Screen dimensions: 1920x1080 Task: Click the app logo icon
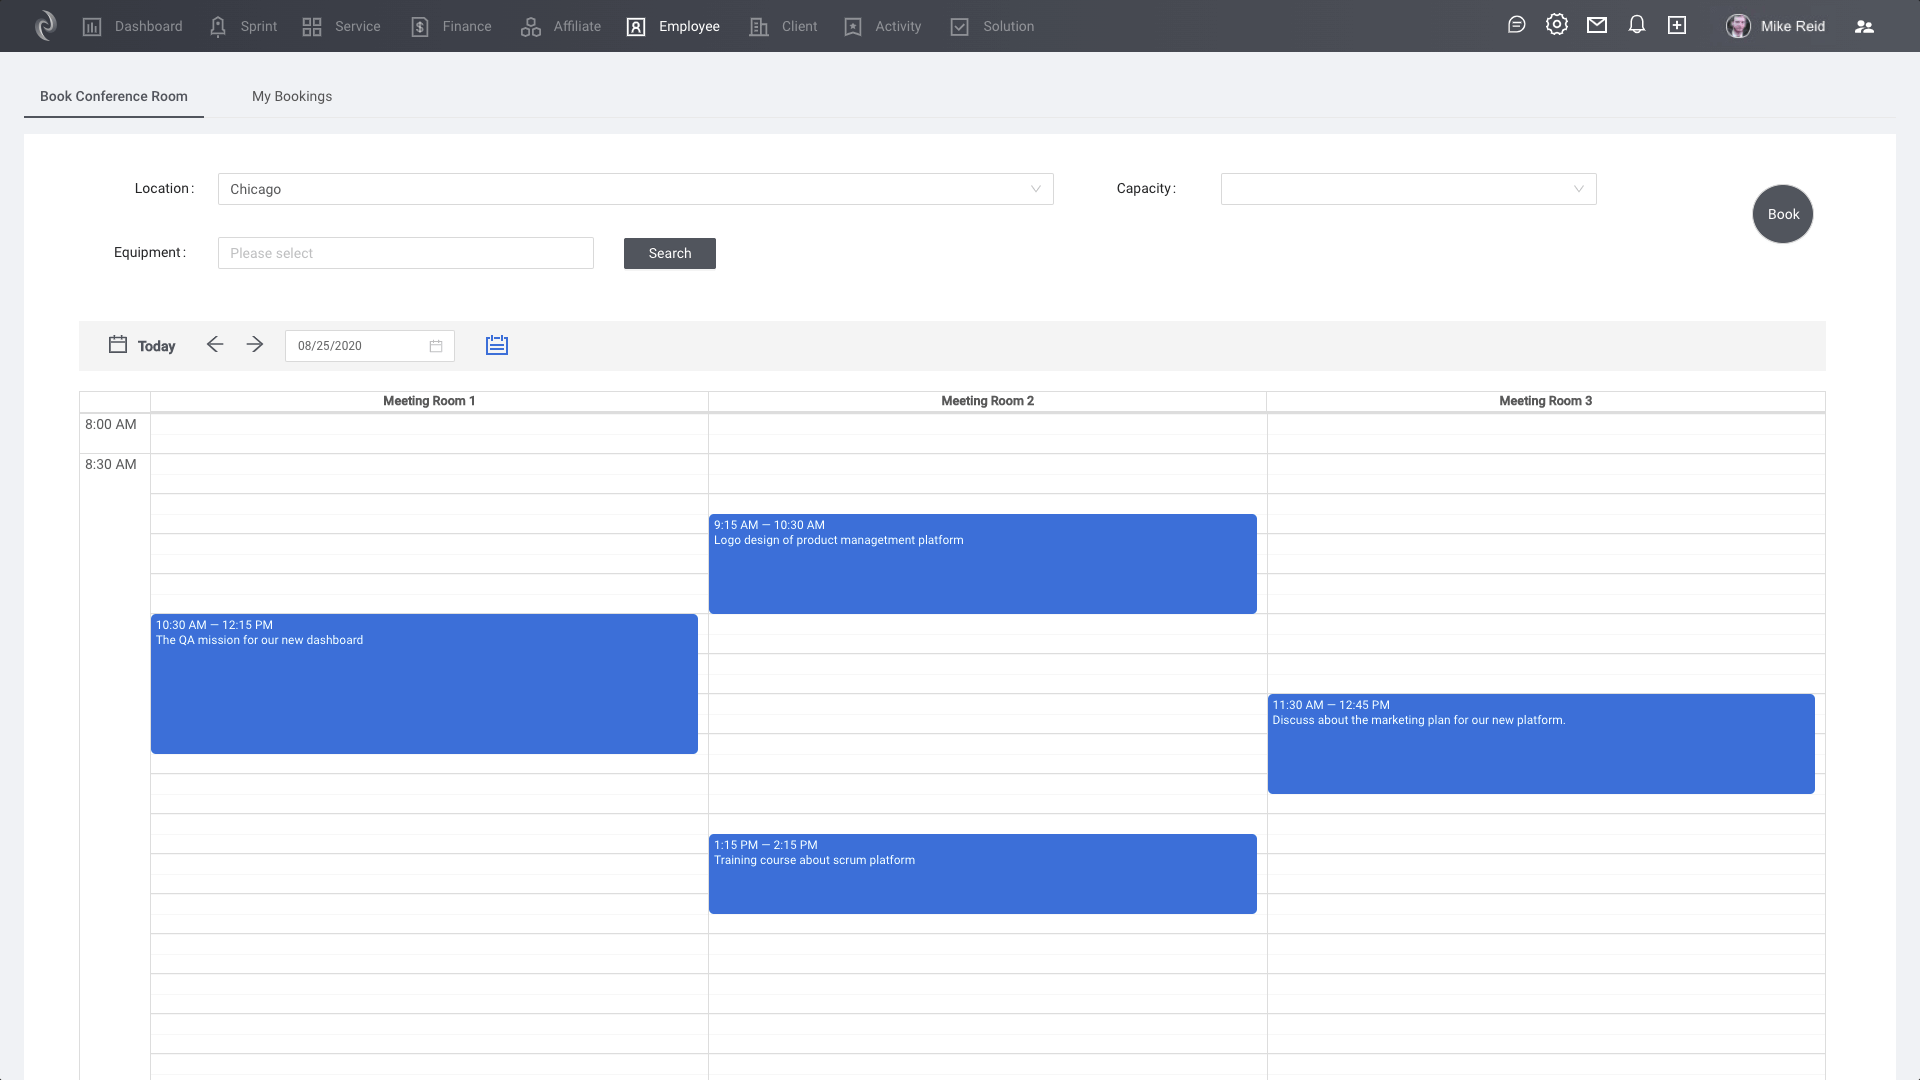pyautogui.click(x=46, y=26)
